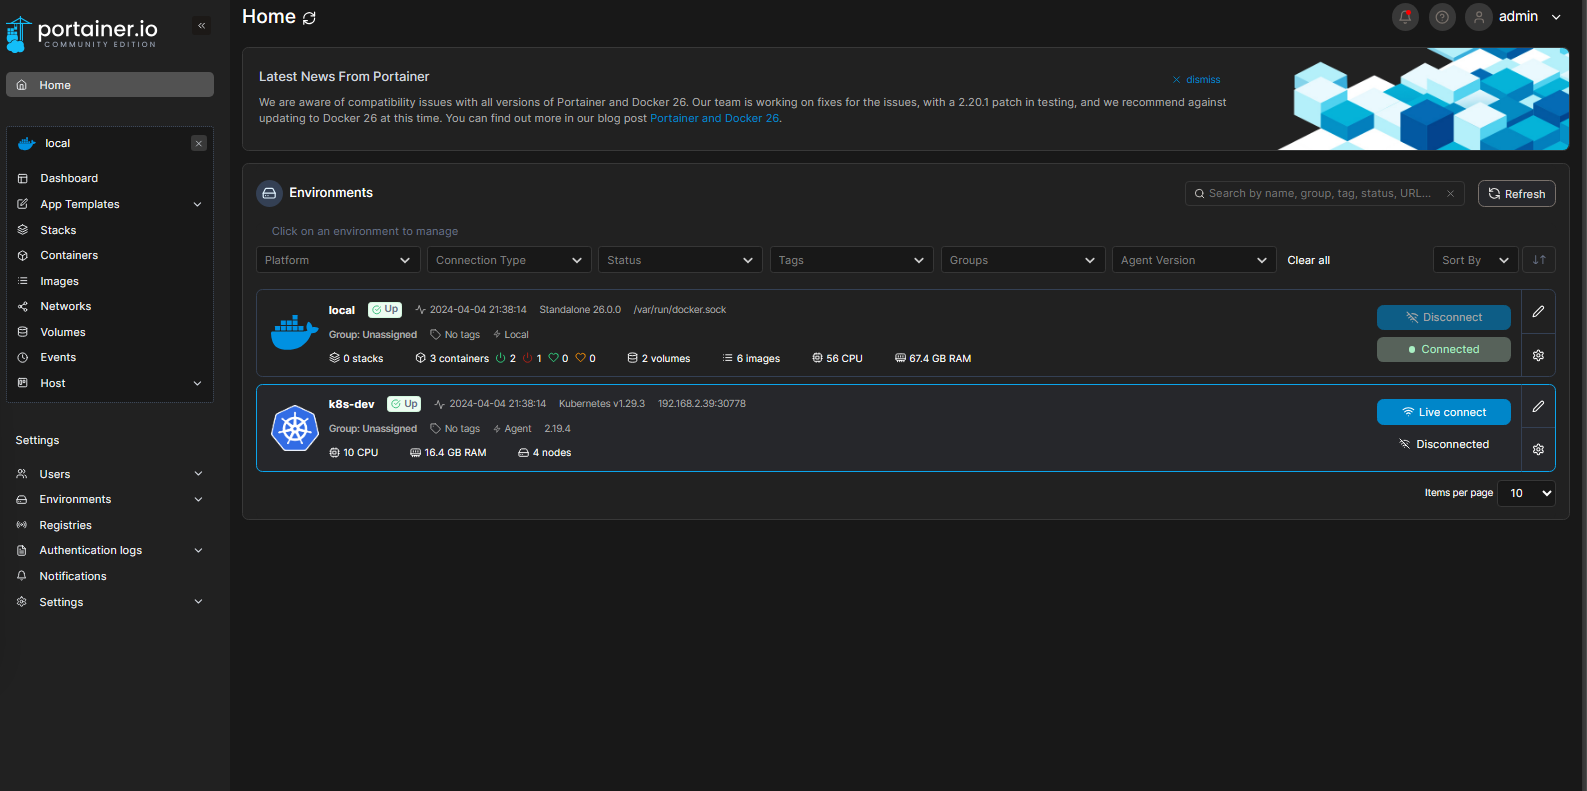Open the admin account dropdown chevron
The height and width of the screenshot is (791, 1587).
point(1556,17)
